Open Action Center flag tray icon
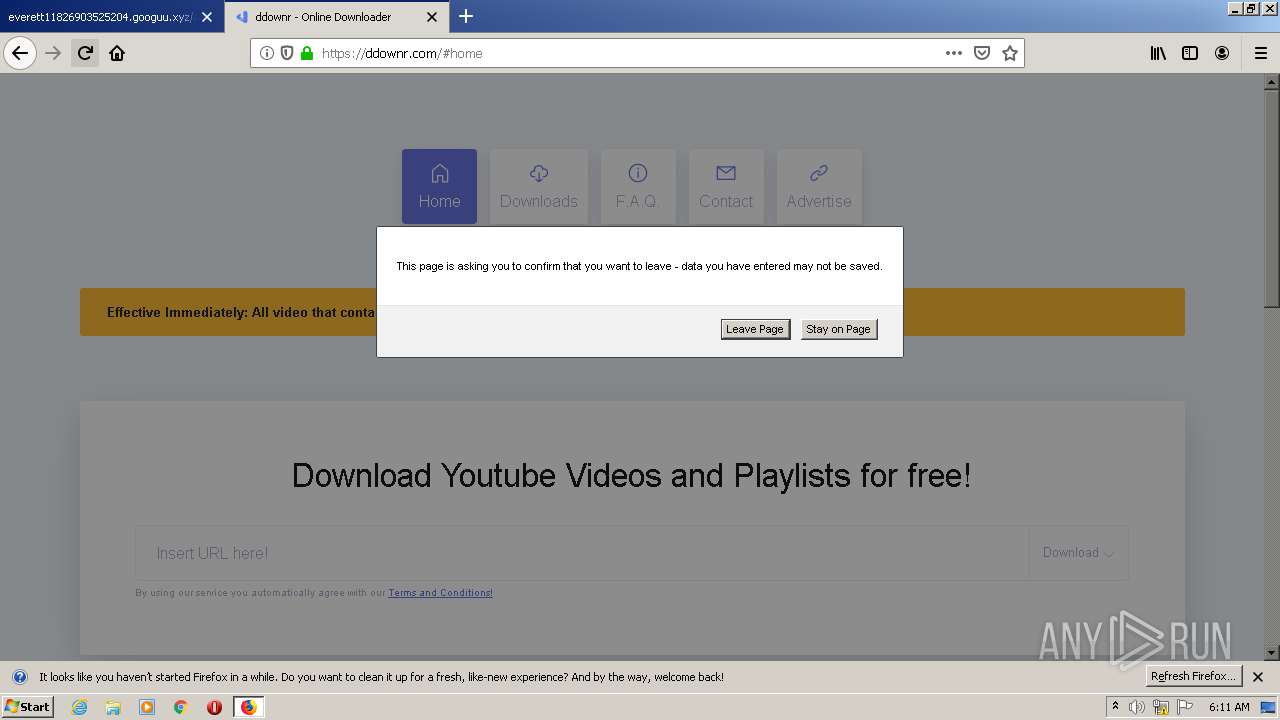This screenshot has height=720, width=1280. click(1185, 707)
